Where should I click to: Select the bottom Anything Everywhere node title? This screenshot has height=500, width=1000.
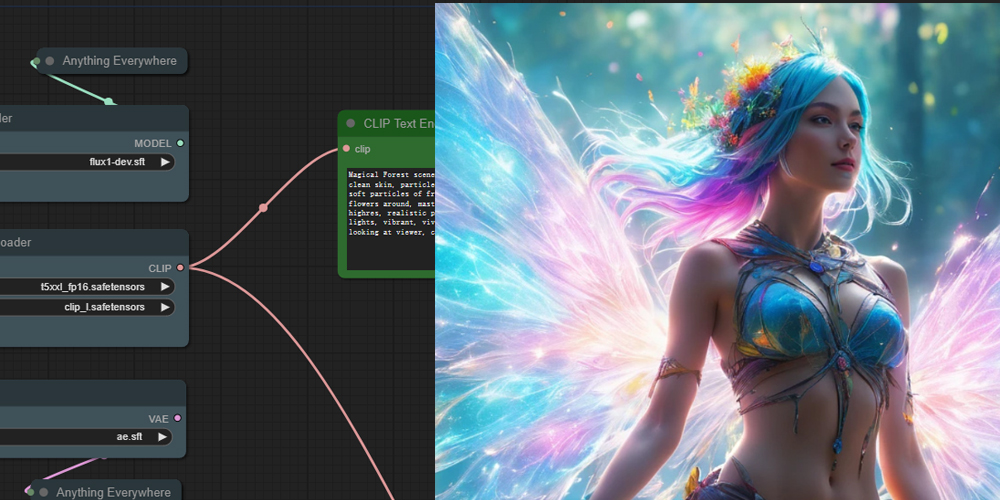pos(114,492)
